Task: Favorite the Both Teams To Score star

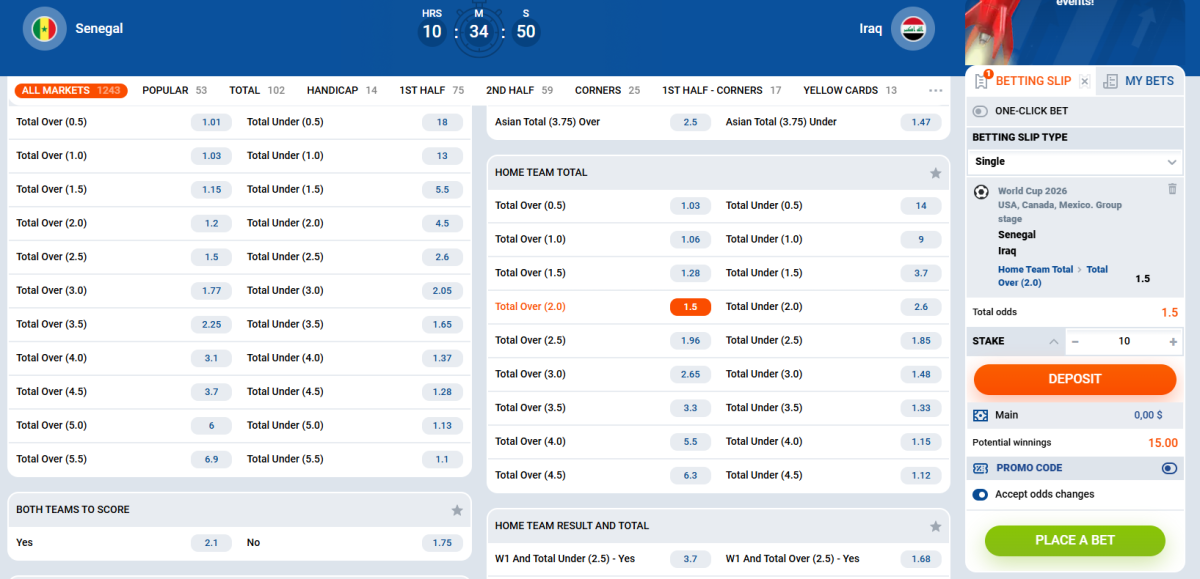Action: [457, 510]
